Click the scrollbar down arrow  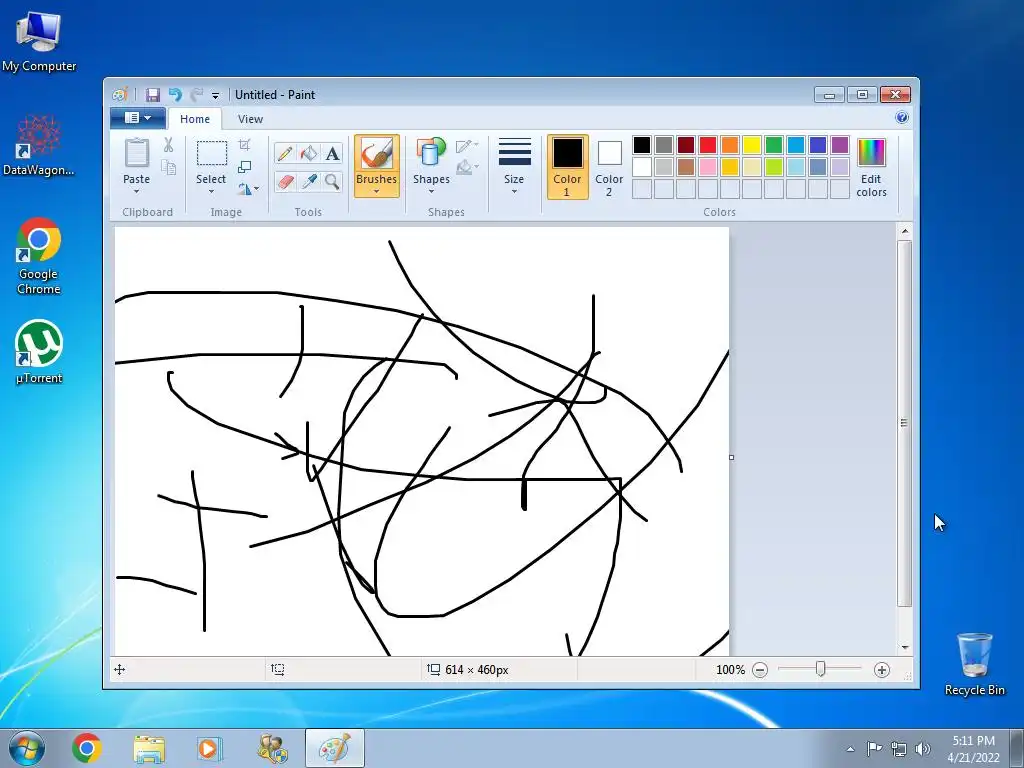(904, 648)
